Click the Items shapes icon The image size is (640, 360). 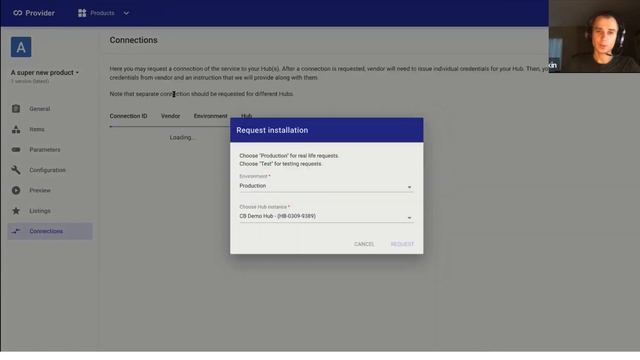coord(16,129)
